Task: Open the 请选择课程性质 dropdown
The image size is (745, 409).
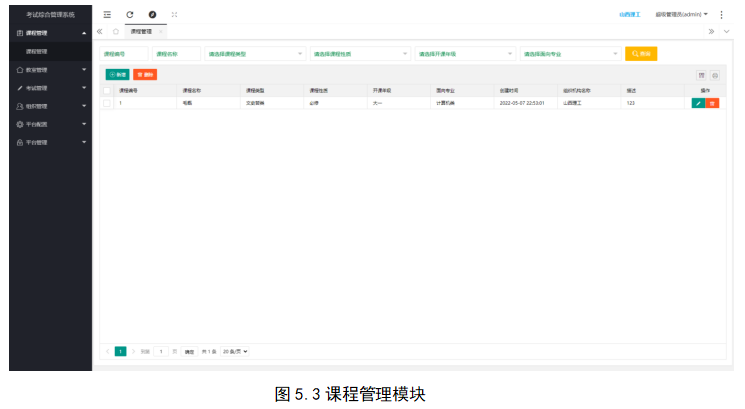Action: point(361,54)
